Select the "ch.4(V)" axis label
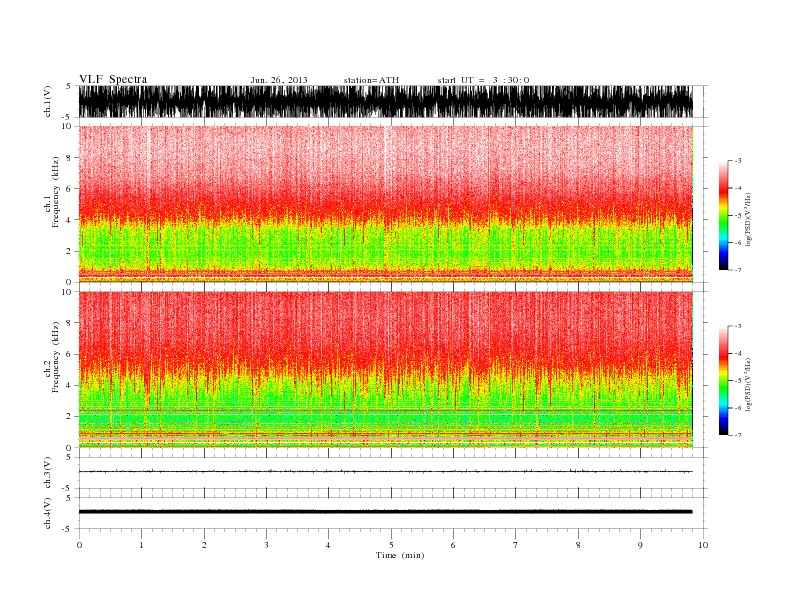The height and width of the screenshot is (612, 792). (x=48, y=513)
